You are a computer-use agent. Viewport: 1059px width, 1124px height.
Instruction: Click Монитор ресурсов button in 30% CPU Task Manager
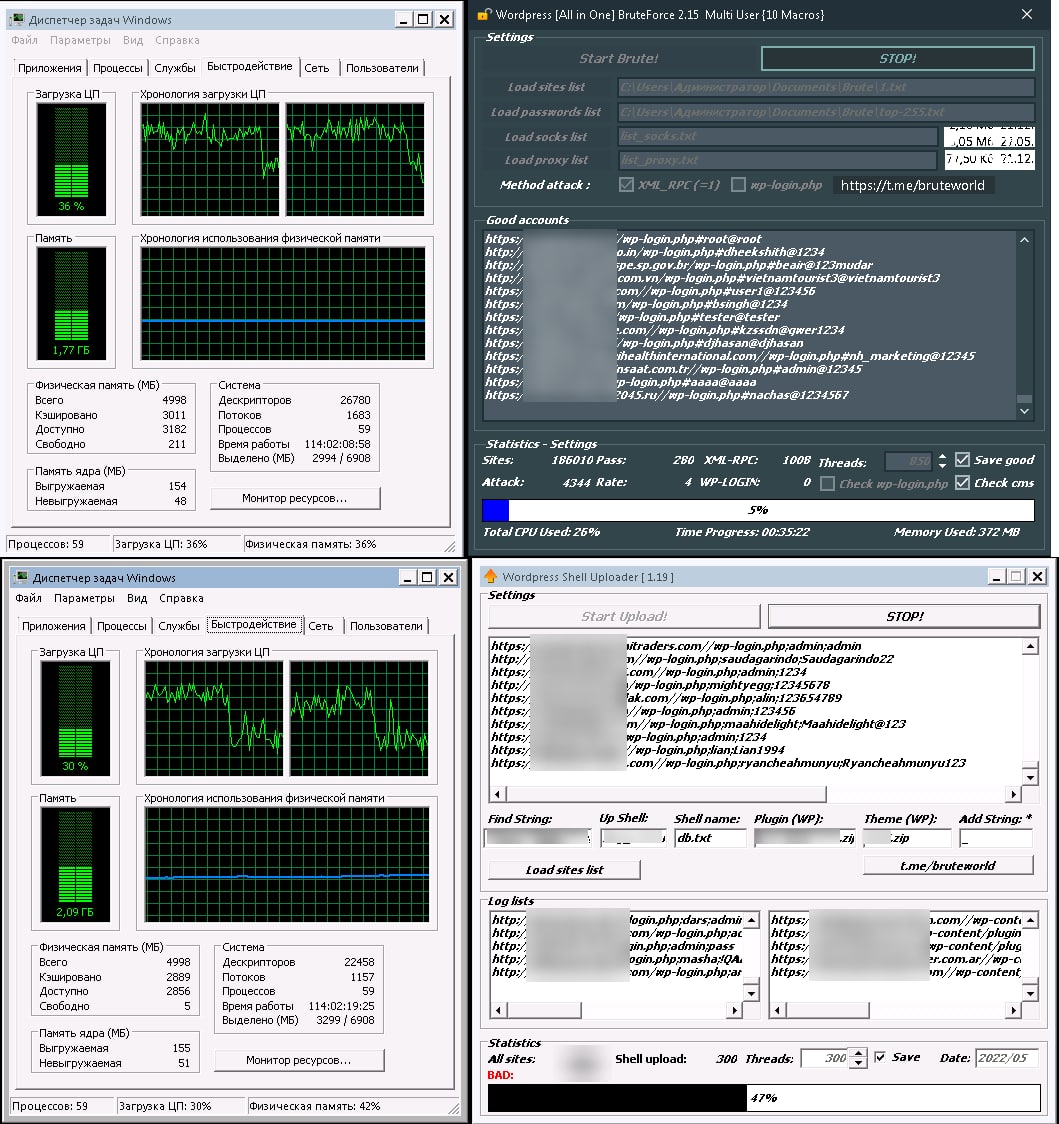[299, 1060]
